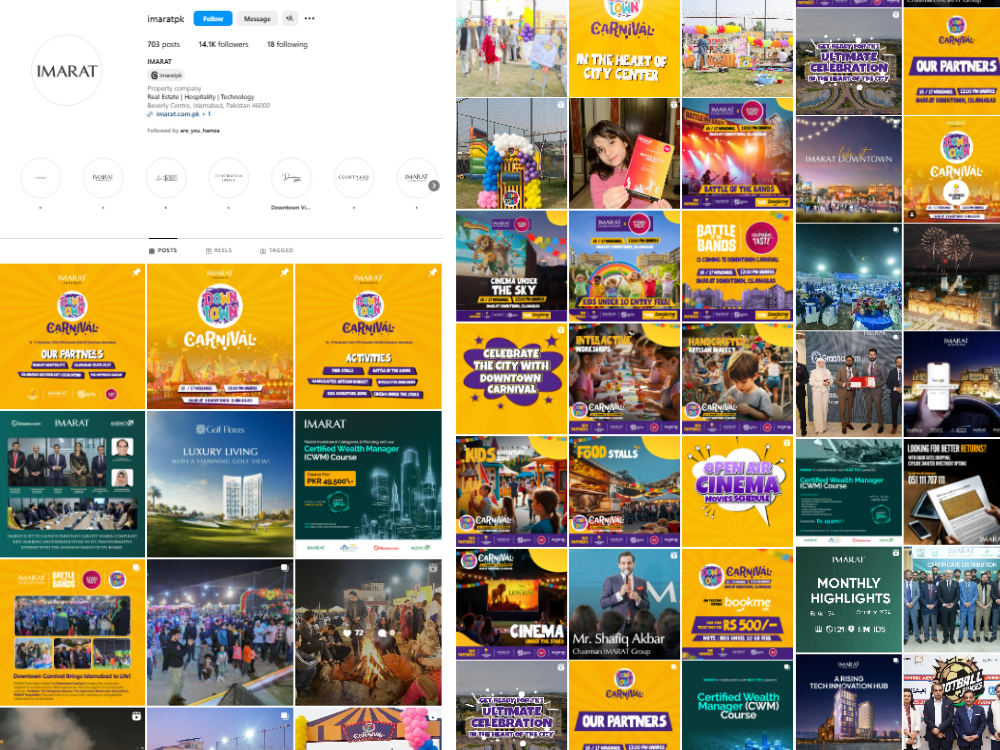Screen dimensions: 1000x750
Task: Open the Graana IMARAT meeting group photo post
Action: click(73, 484)
